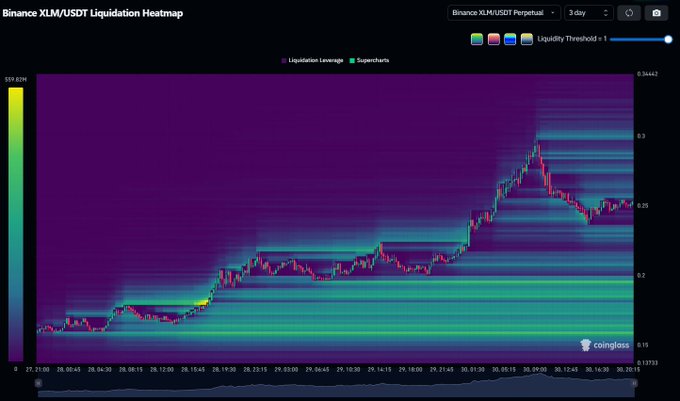This screenshot has width=680, height=401.
Task: Click the 0.34442 top price label
Action: tap(647, 74)
